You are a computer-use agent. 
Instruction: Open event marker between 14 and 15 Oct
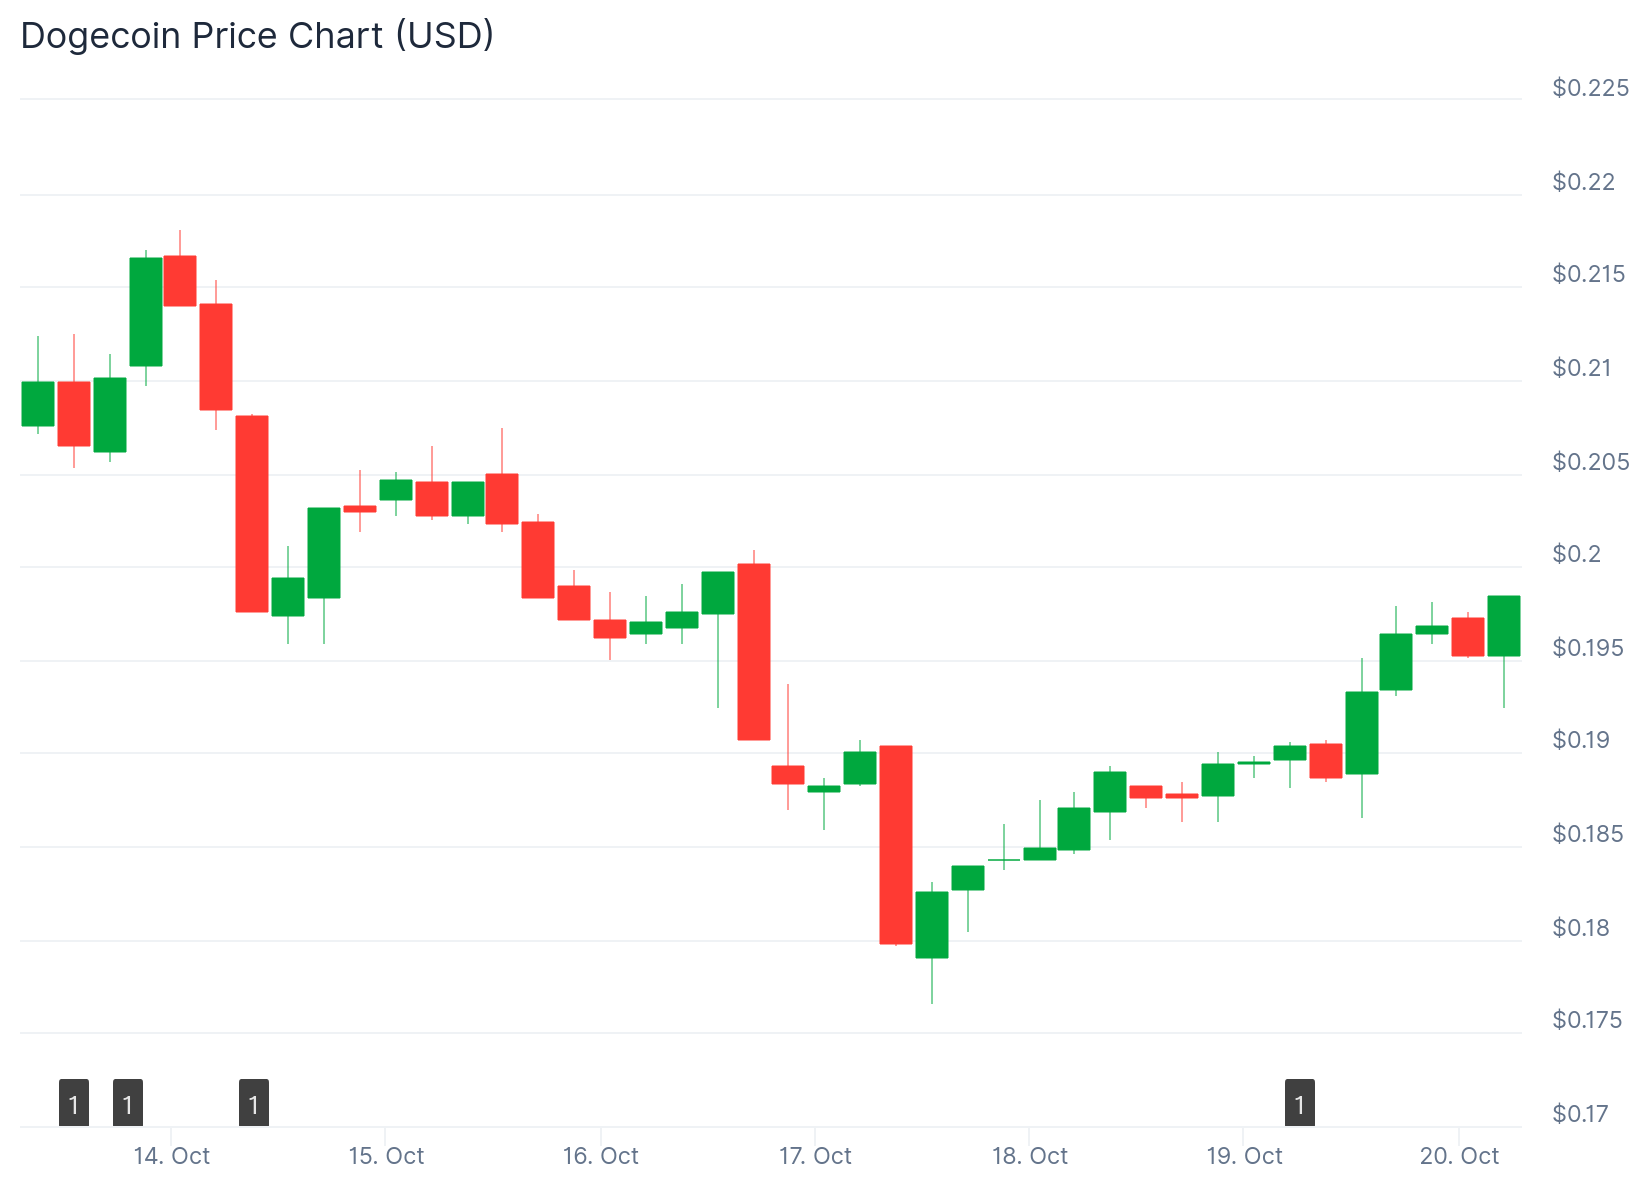tap(254, 1103)
